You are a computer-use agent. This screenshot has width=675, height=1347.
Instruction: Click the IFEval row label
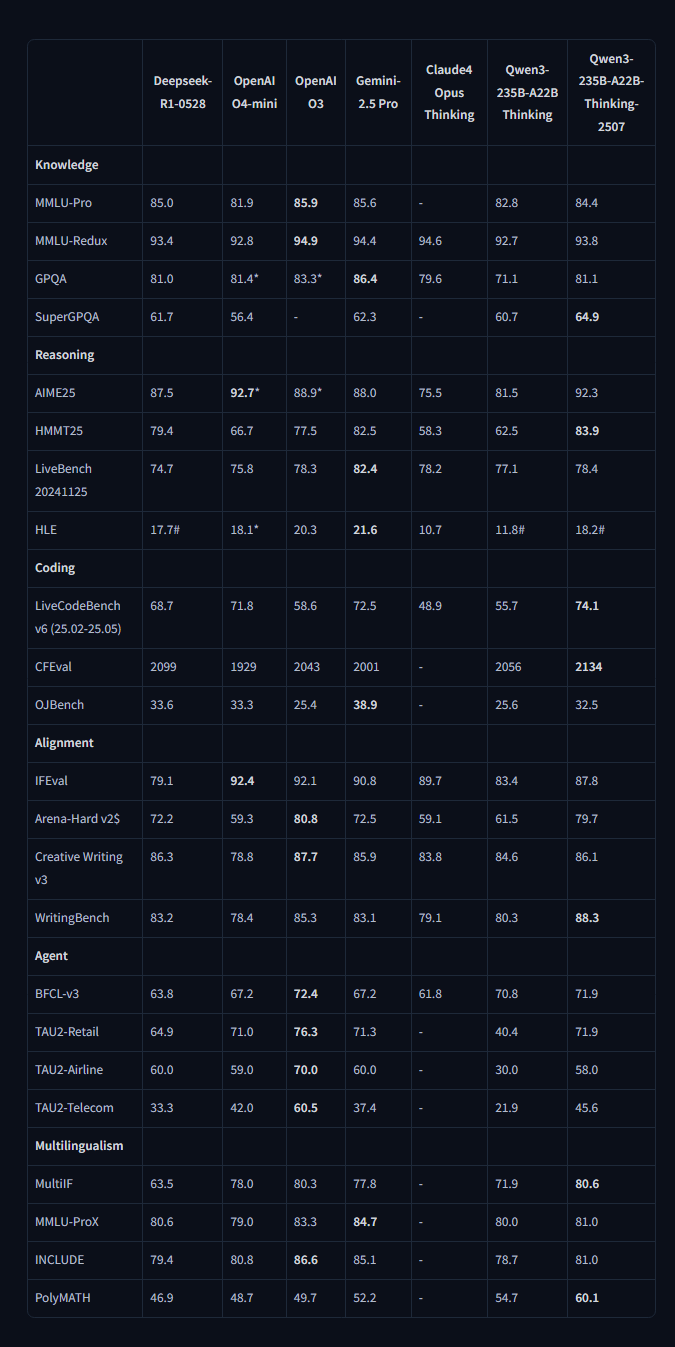pyautogui.click(x=52, y=781)
